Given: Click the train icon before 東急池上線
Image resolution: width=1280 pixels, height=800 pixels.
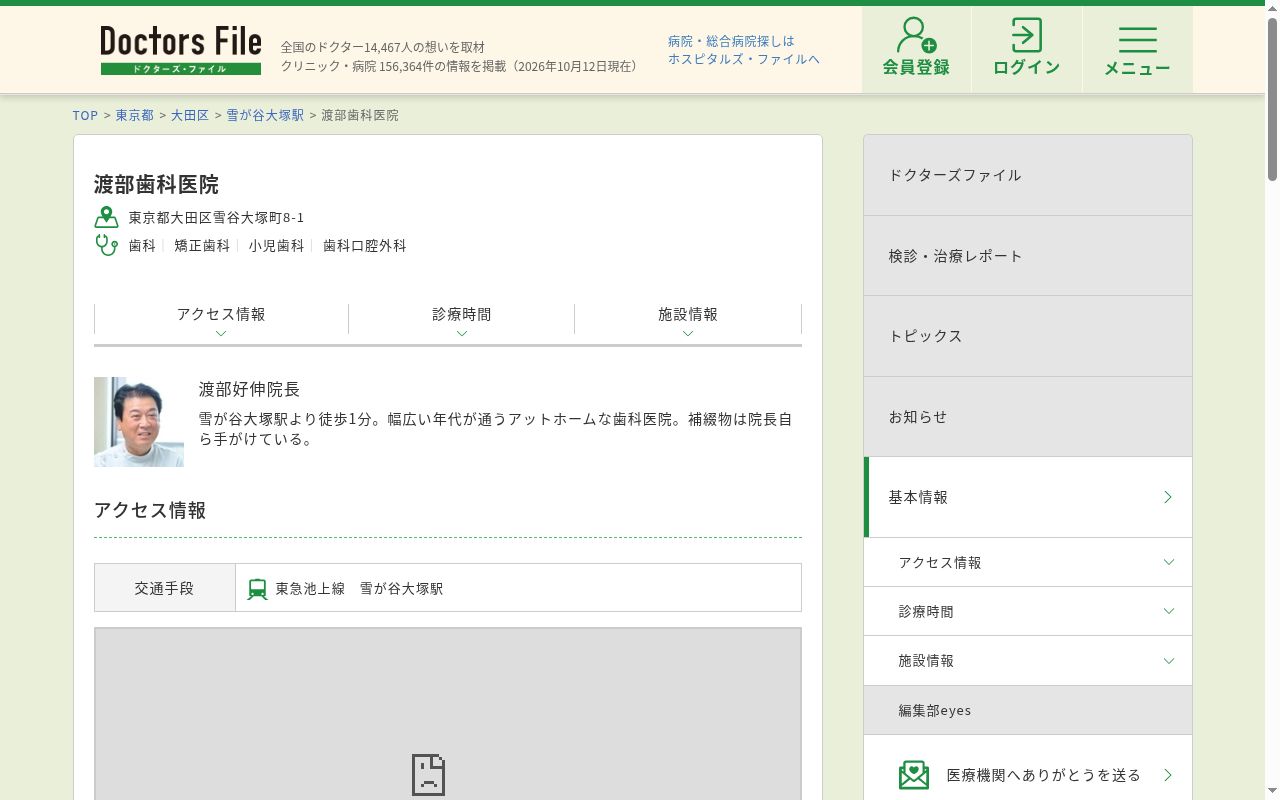Looking at the screenshot, I should 257,589.
